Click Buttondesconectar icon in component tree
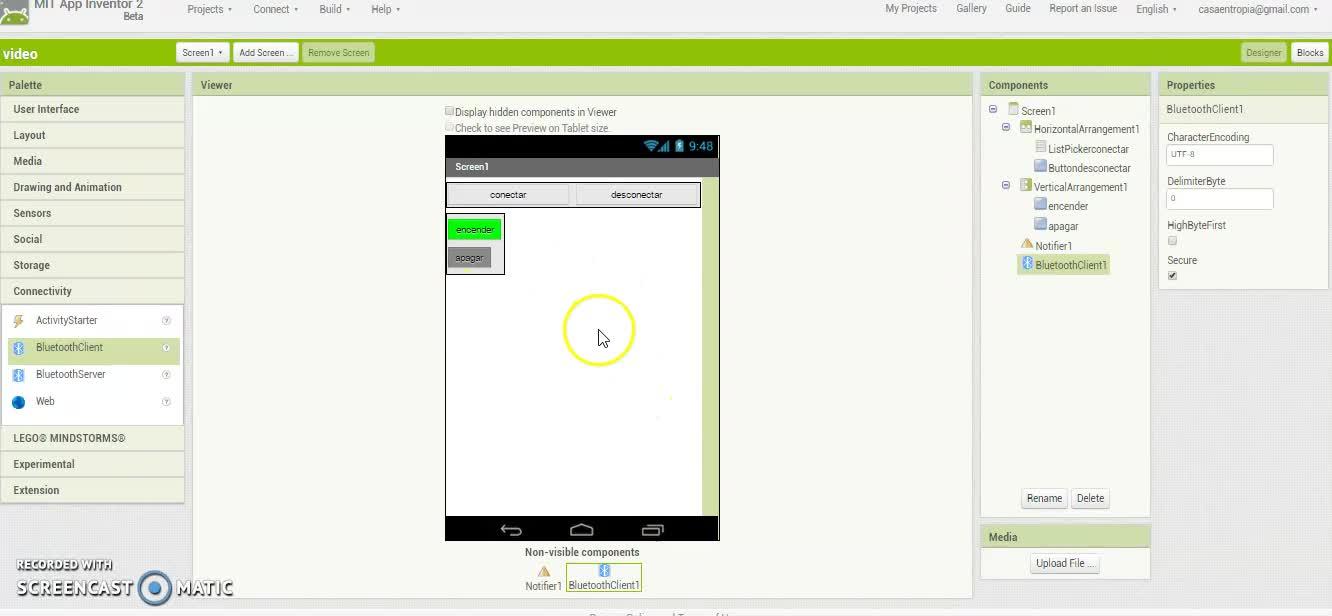Viewport: 1332px width, 616px height. pos(1041,167)
